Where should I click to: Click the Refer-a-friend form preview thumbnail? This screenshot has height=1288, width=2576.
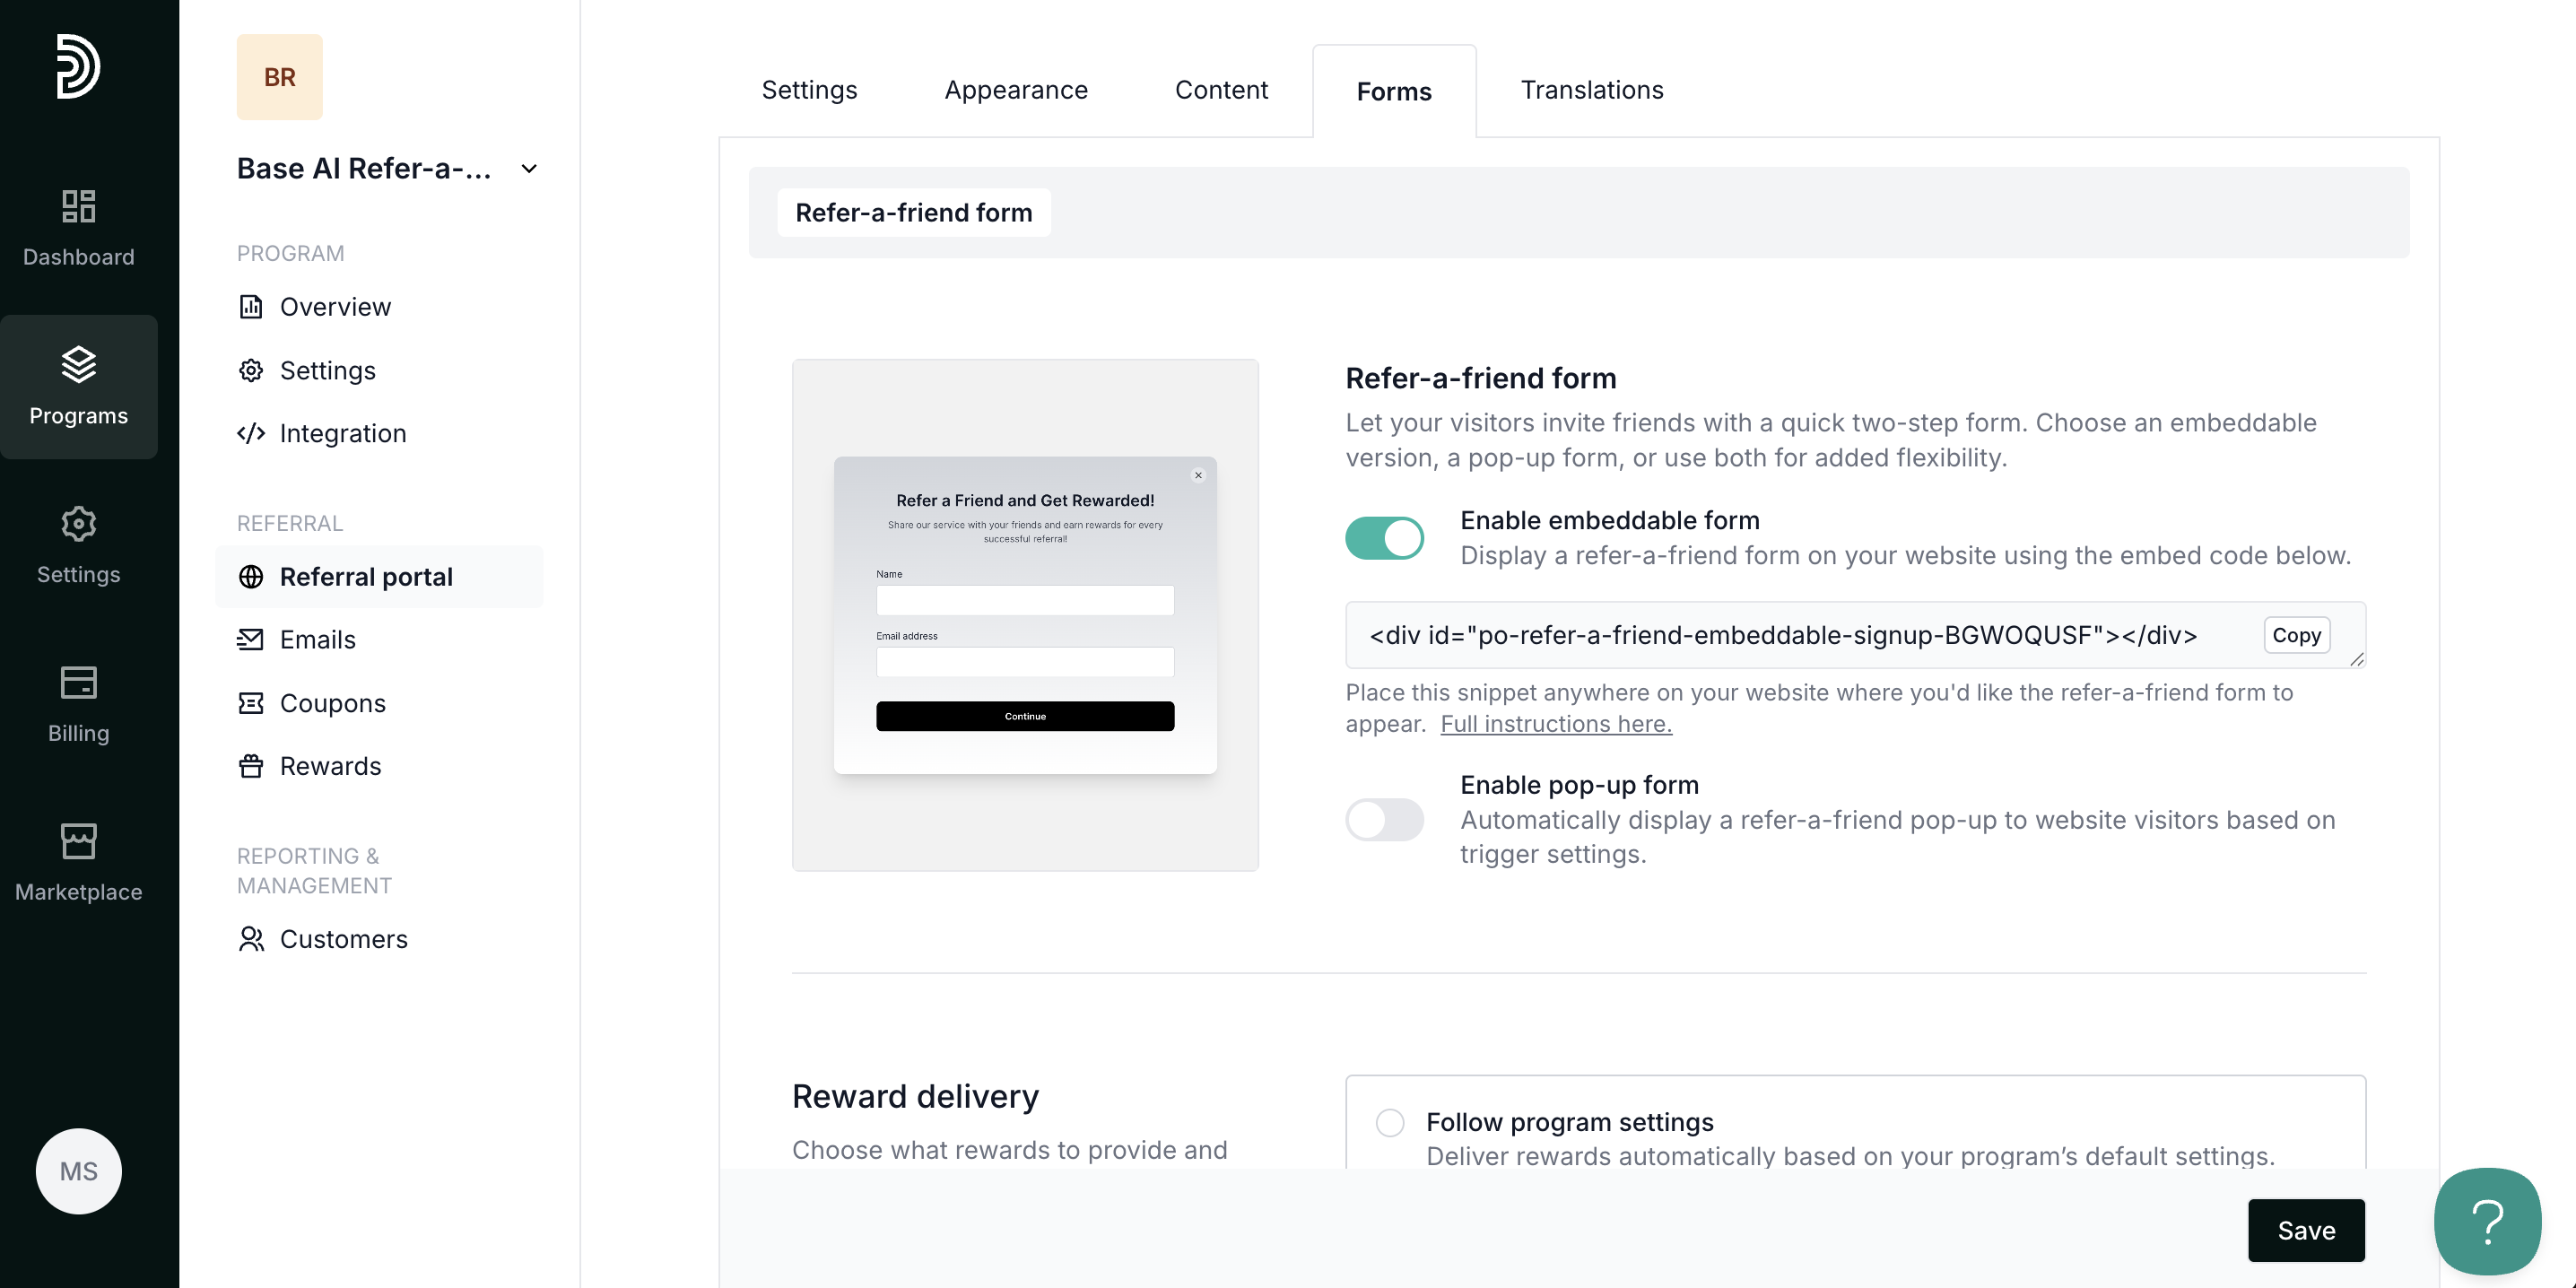(1025, 615)
